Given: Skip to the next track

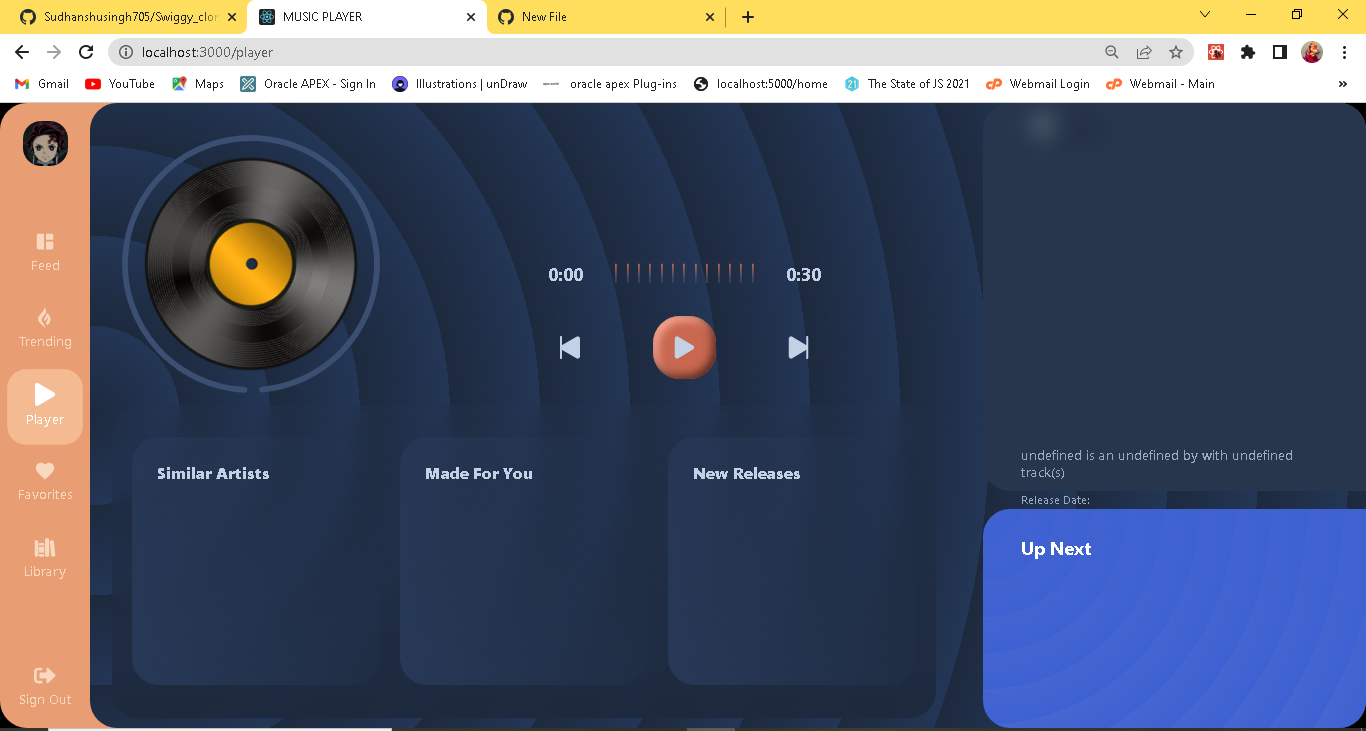Looking at the screenshot, I should (x=798, y=347).
